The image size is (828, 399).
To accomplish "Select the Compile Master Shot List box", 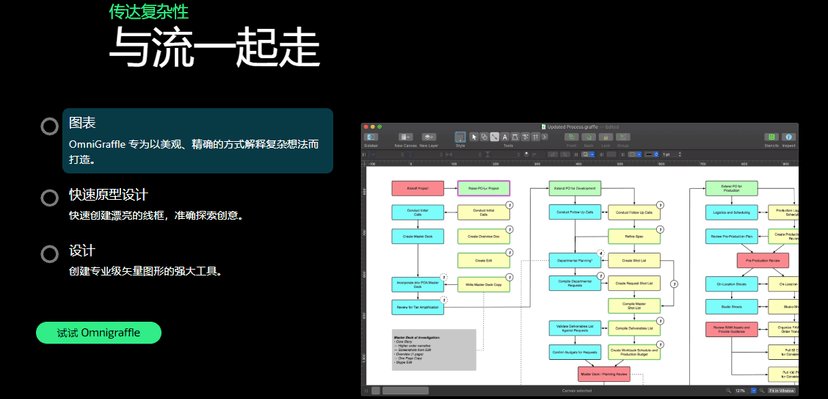I will (634, 306).
